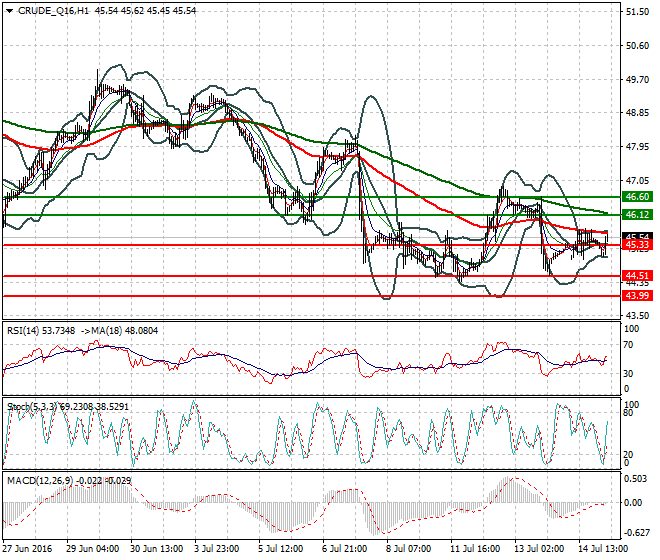This screenshot has height=560, width=660.
Task: Select the 3 Jul 23:00 time label
Action: tap(217, 549)
